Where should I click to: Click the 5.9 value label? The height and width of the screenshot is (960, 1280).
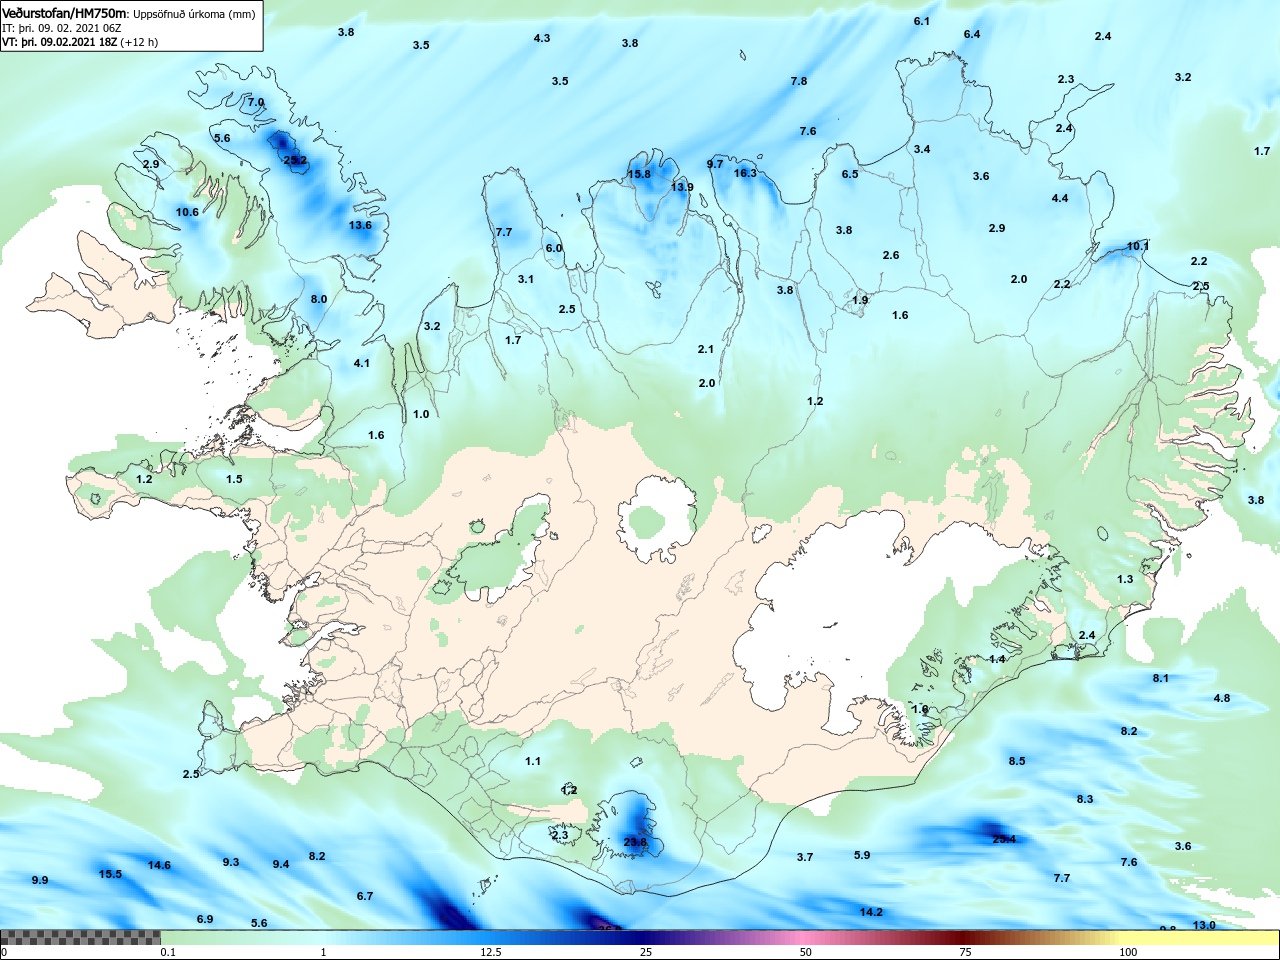(862, 855)
